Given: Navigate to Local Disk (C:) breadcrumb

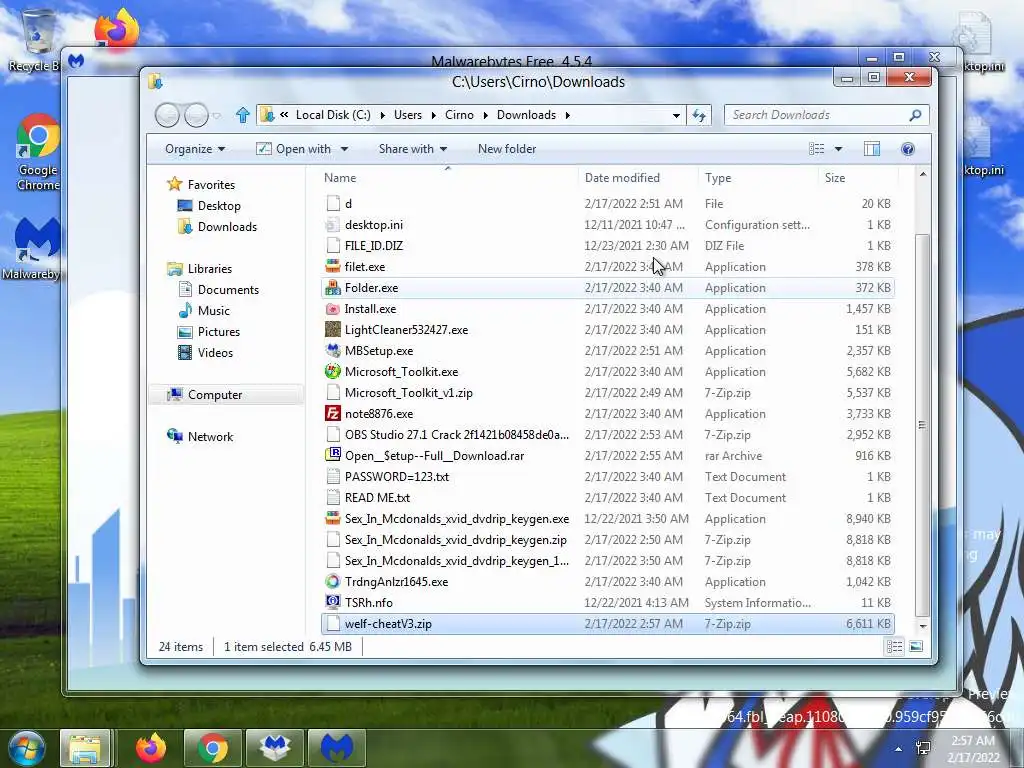Looking at the screenshot, I should pyautogui.click(x=333, y=115).
